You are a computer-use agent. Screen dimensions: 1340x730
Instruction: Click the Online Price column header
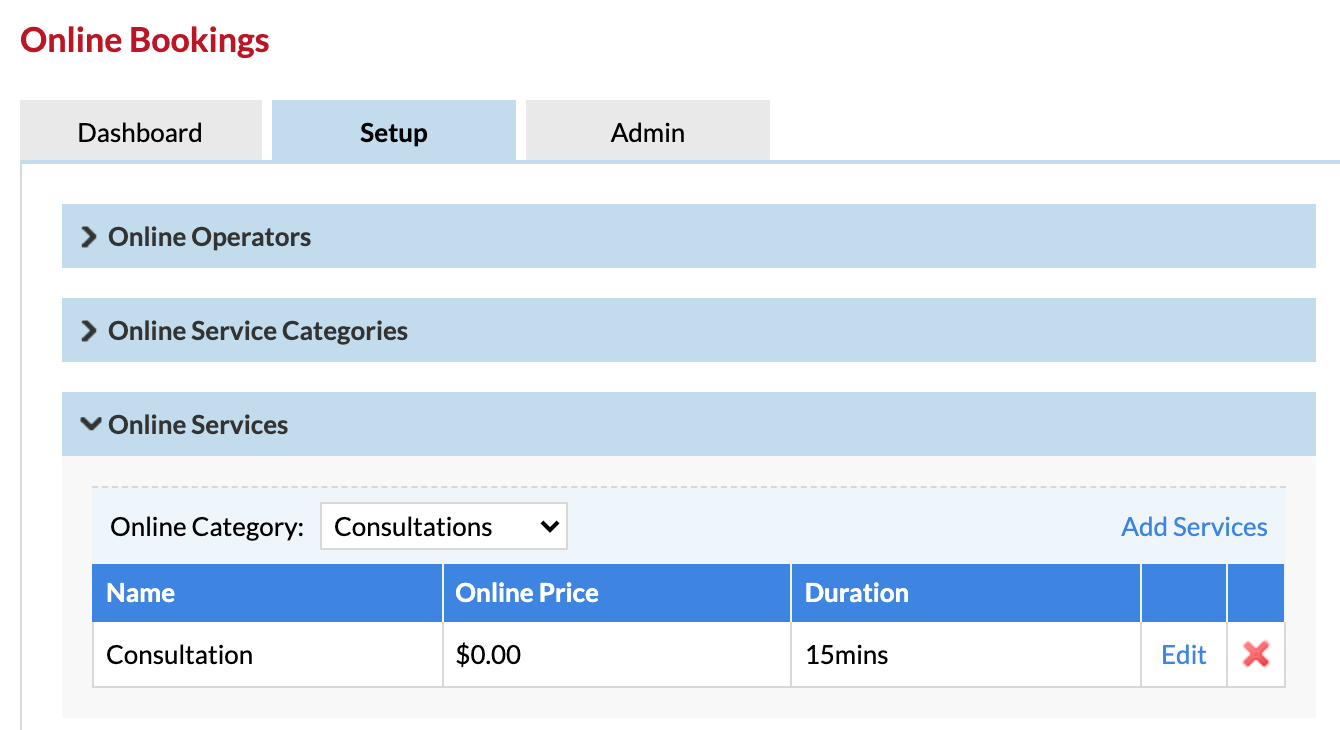527,593
